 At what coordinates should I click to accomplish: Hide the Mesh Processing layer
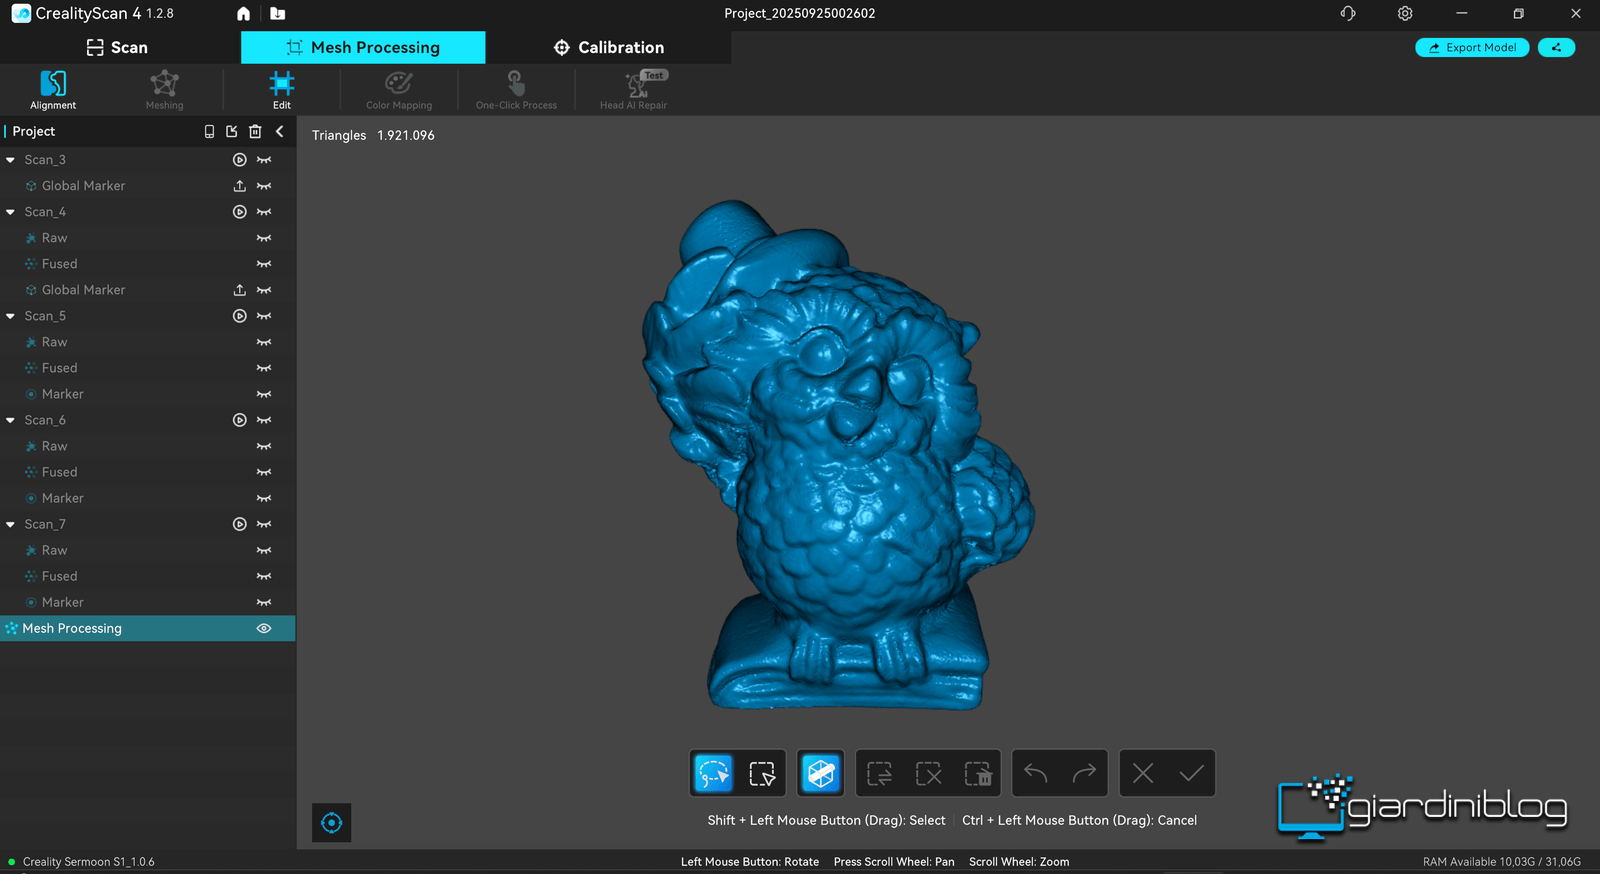[x=264, y=628]
